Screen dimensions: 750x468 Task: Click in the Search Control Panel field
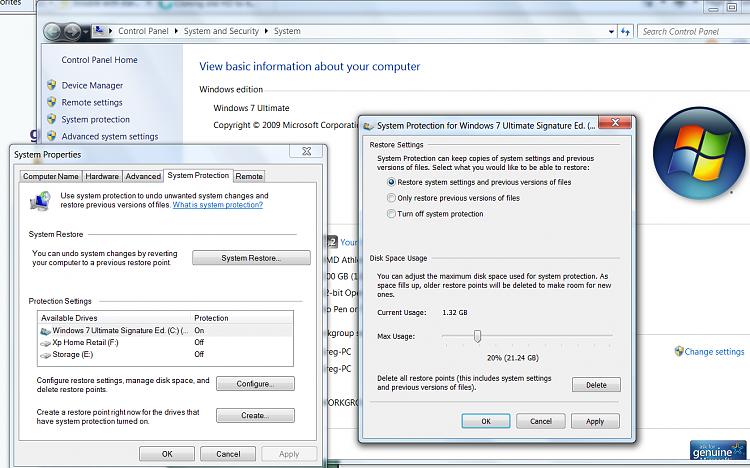pyautogui.click(x=694, y=32)
